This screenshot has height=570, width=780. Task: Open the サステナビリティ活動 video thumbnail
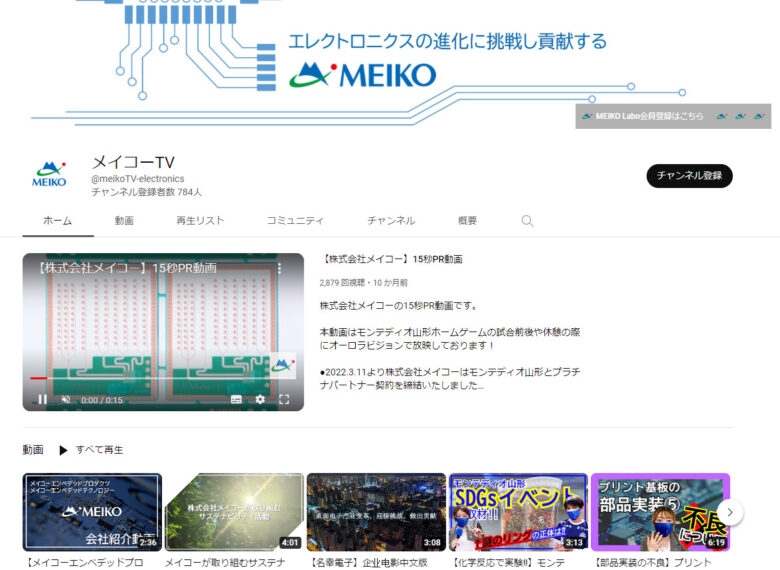pyautogui.click(x=234, y=512)
